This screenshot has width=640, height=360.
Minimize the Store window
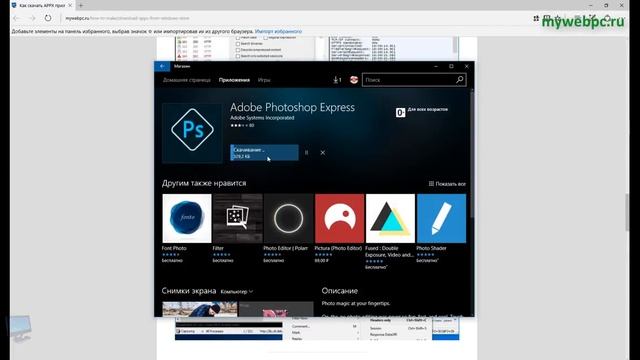(436, 66)
